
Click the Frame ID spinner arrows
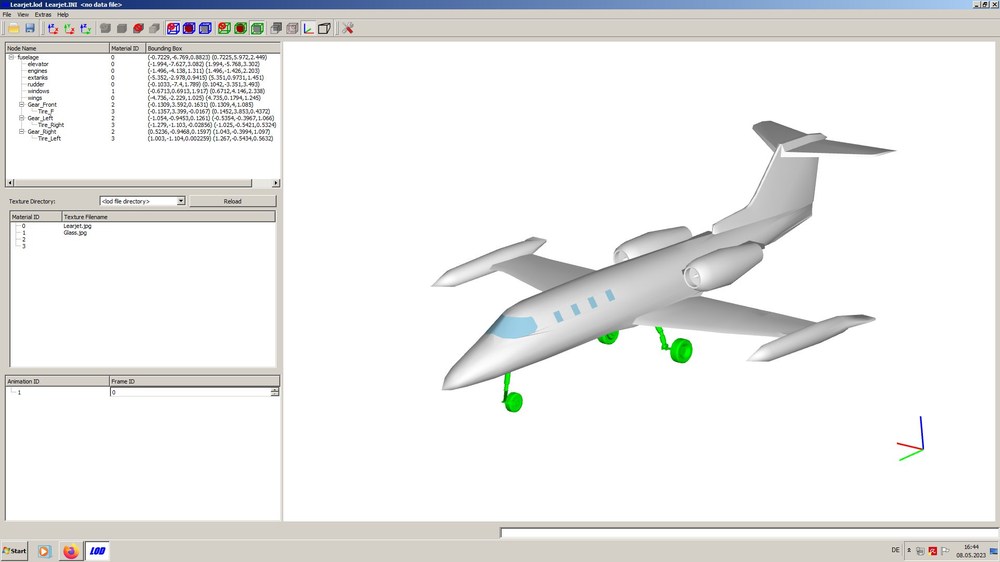point(275,392)
